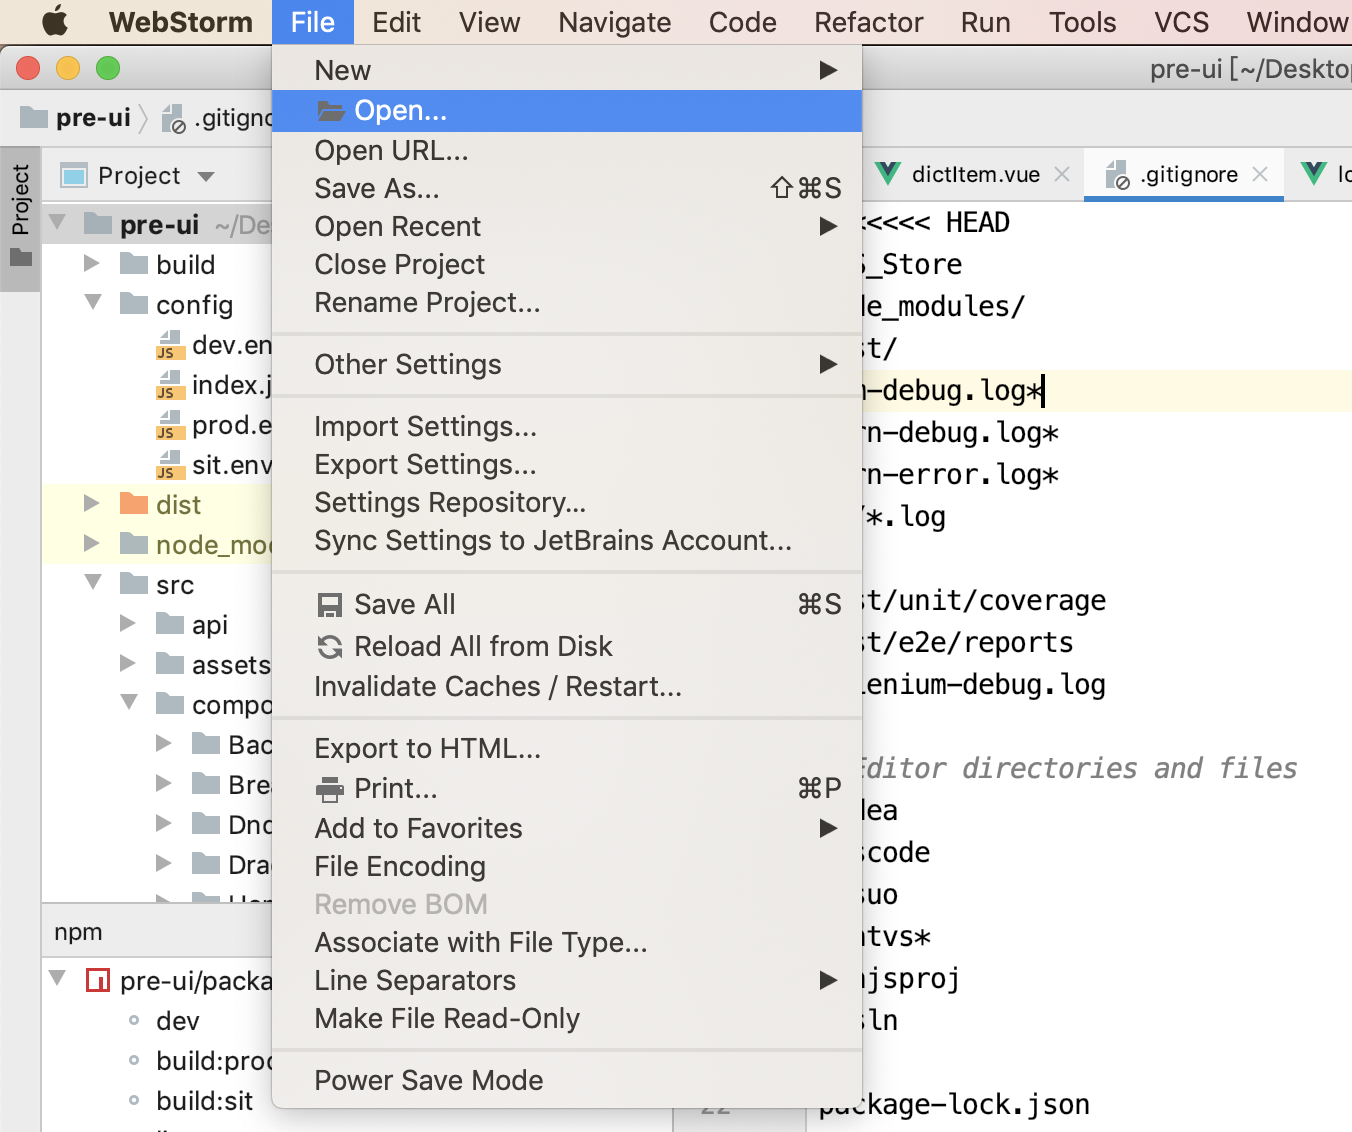1352x1132 pixels.
Task: Open Settings Repository...
Action: 566,502
